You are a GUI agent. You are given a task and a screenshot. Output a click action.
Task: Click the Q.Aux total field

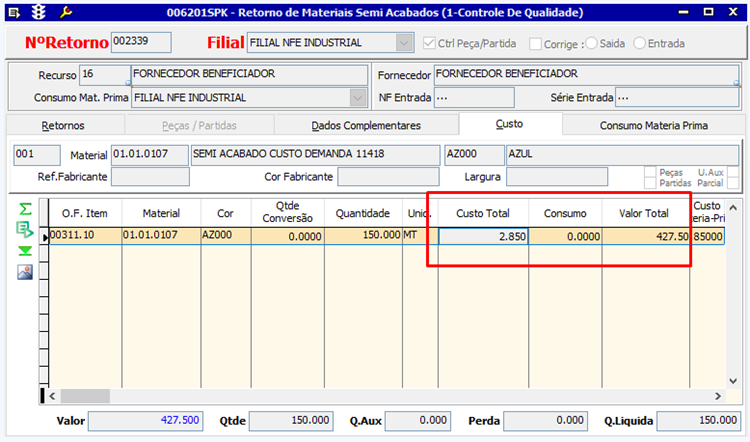tap(418, 421)
